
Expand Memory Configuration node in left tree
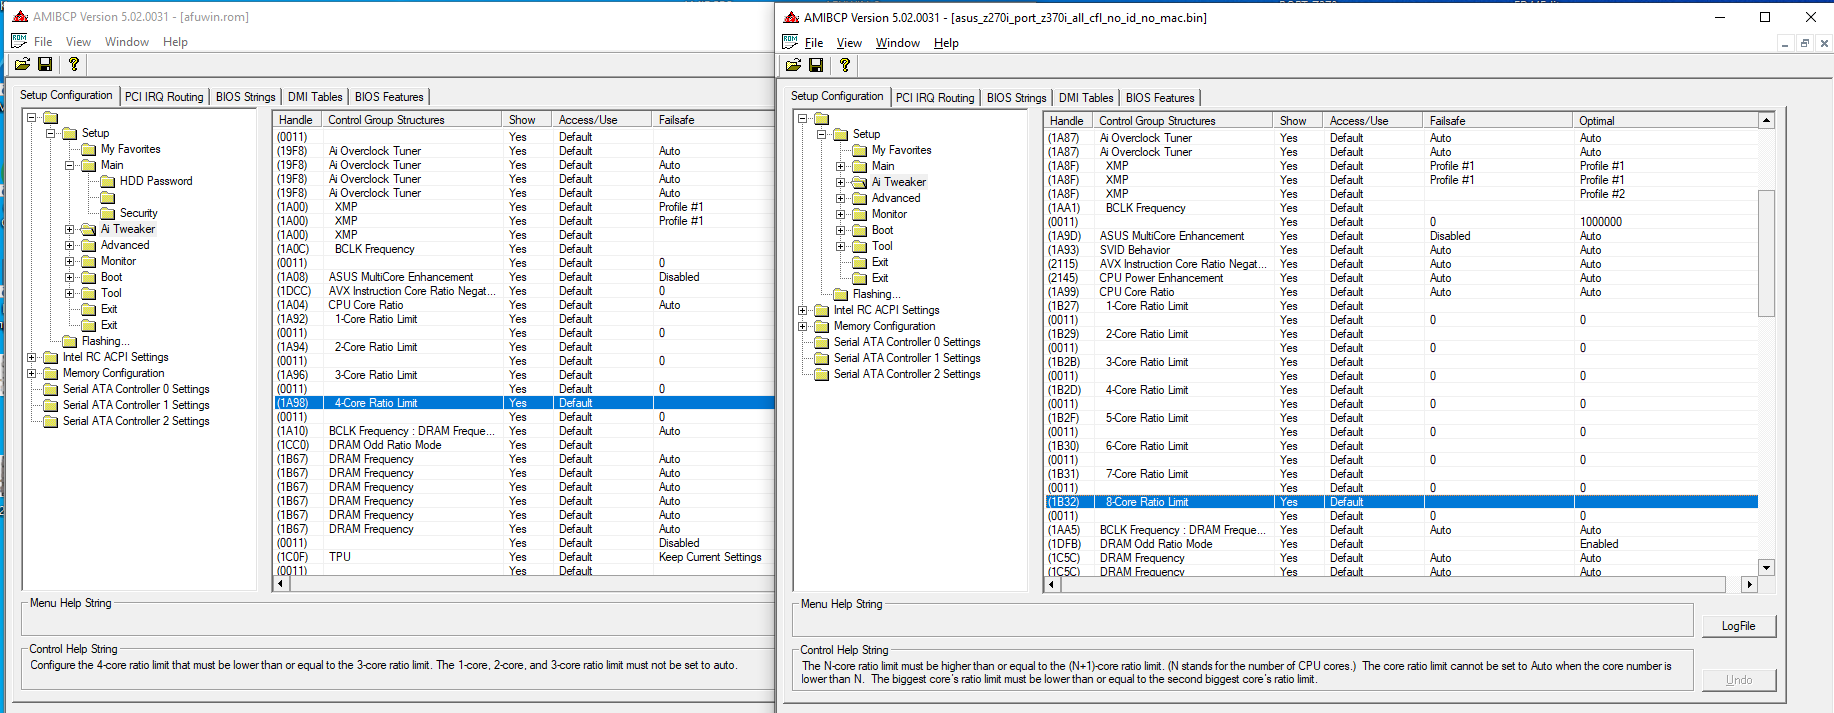(x=32, y=373)
